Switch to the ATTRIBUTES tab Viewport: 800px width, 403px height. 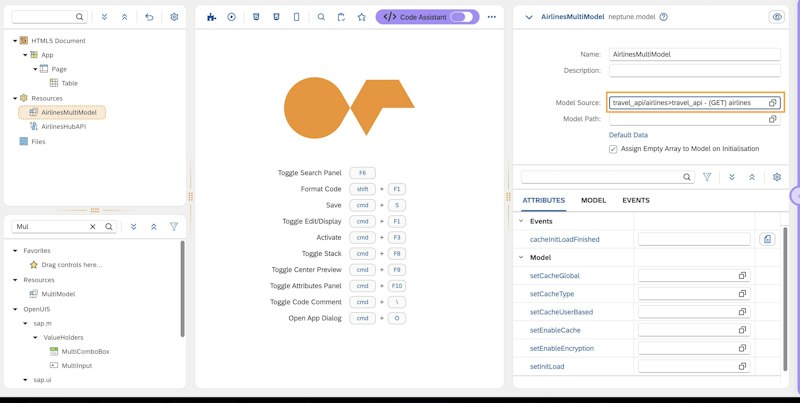[543, 200]
